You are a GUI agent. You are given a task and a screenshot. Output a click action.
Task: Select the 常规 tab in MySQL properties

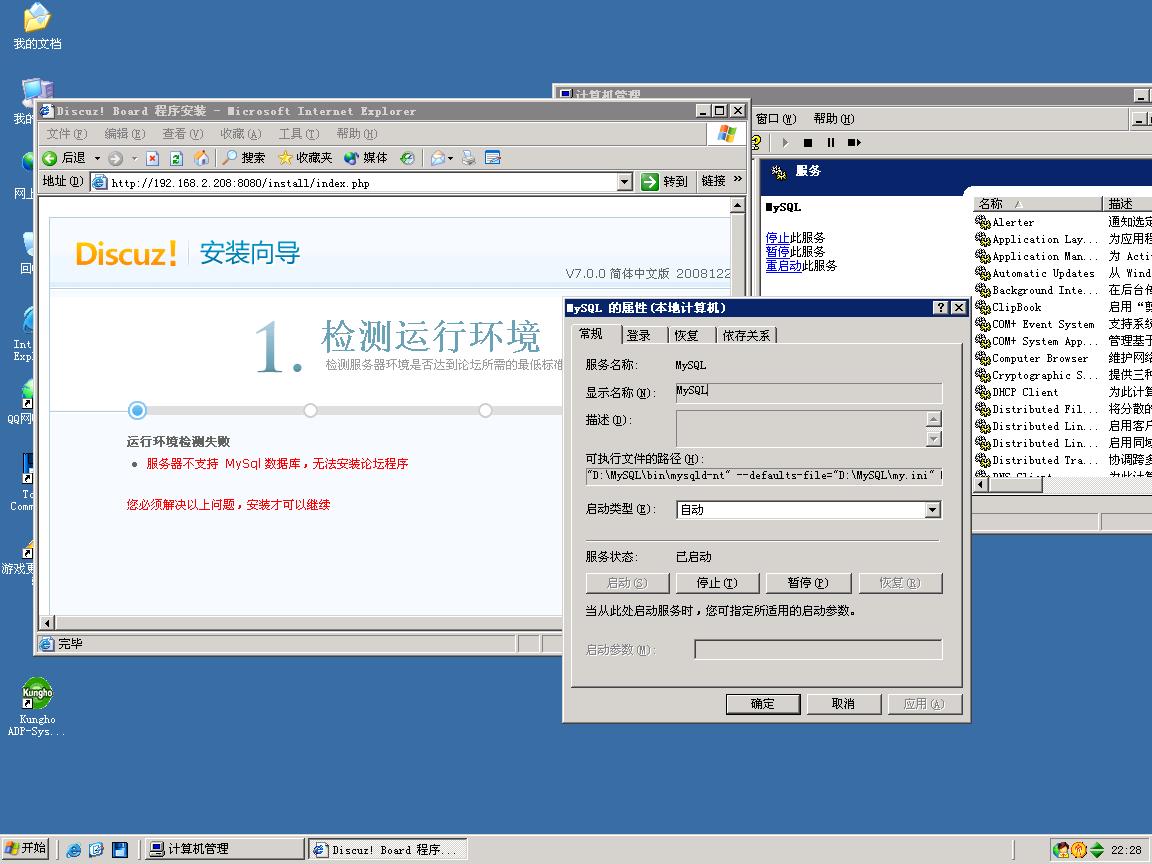tap(591, 334)
